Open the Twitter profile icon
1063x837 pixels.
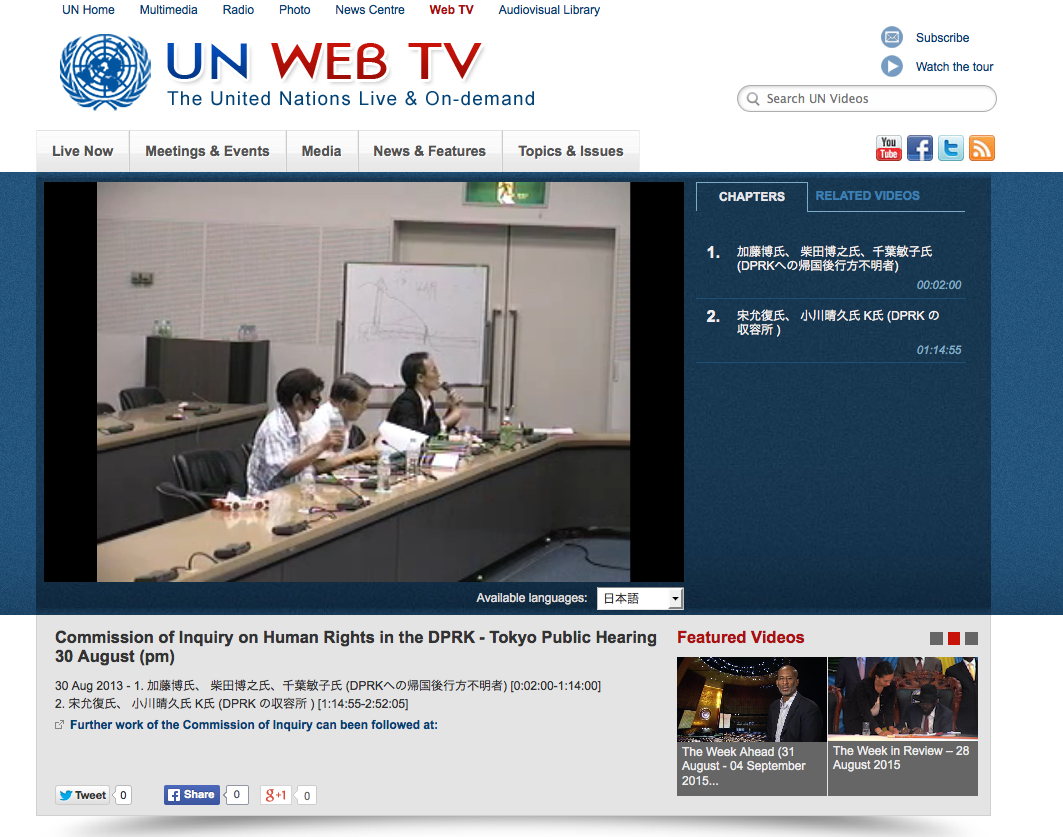(950, 148)
